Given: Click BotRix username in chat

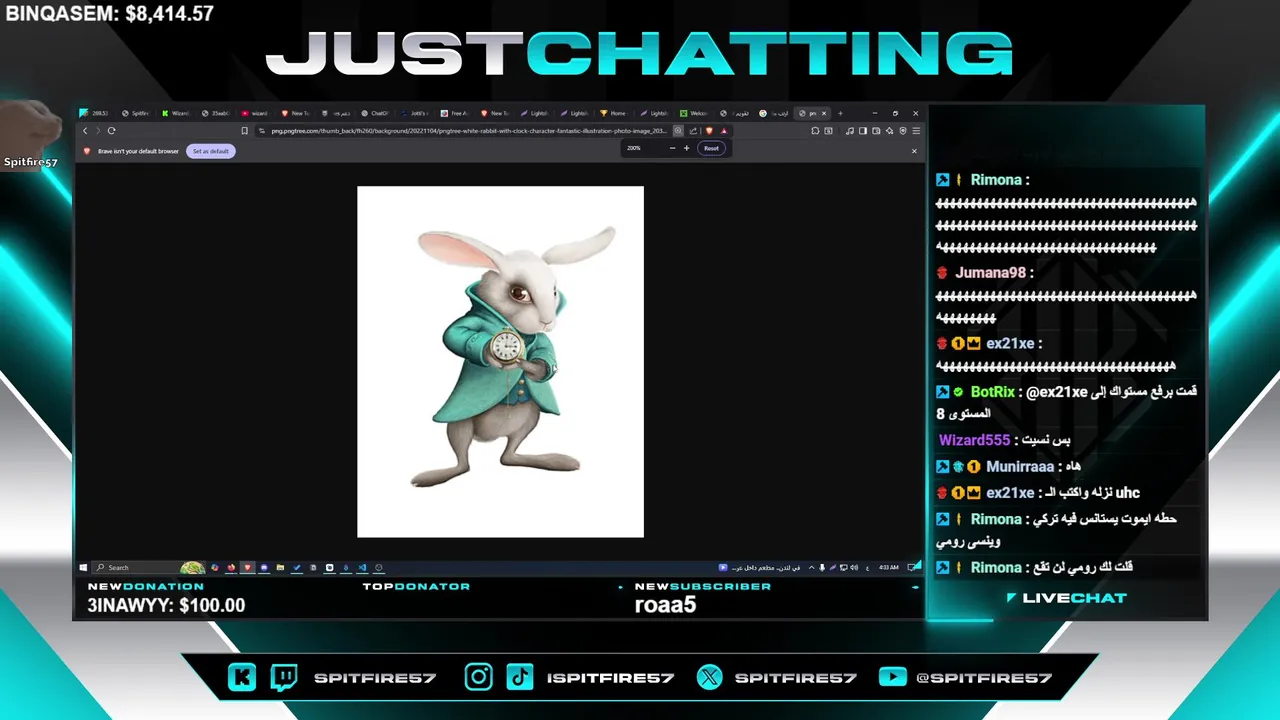Looking at the screenshot, I should (993, 392).
